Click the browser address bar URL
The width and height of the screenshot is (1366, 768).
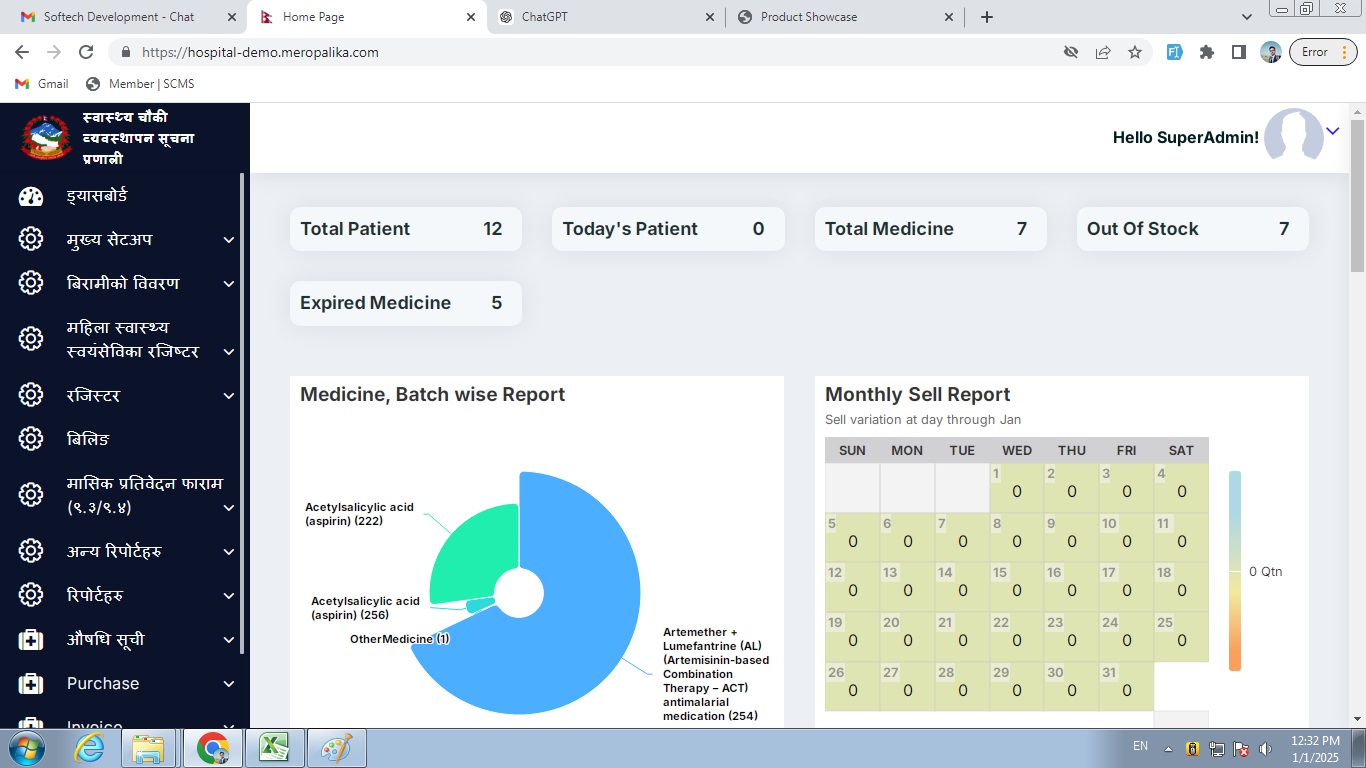pyautogui.click(x=260, y=52)
